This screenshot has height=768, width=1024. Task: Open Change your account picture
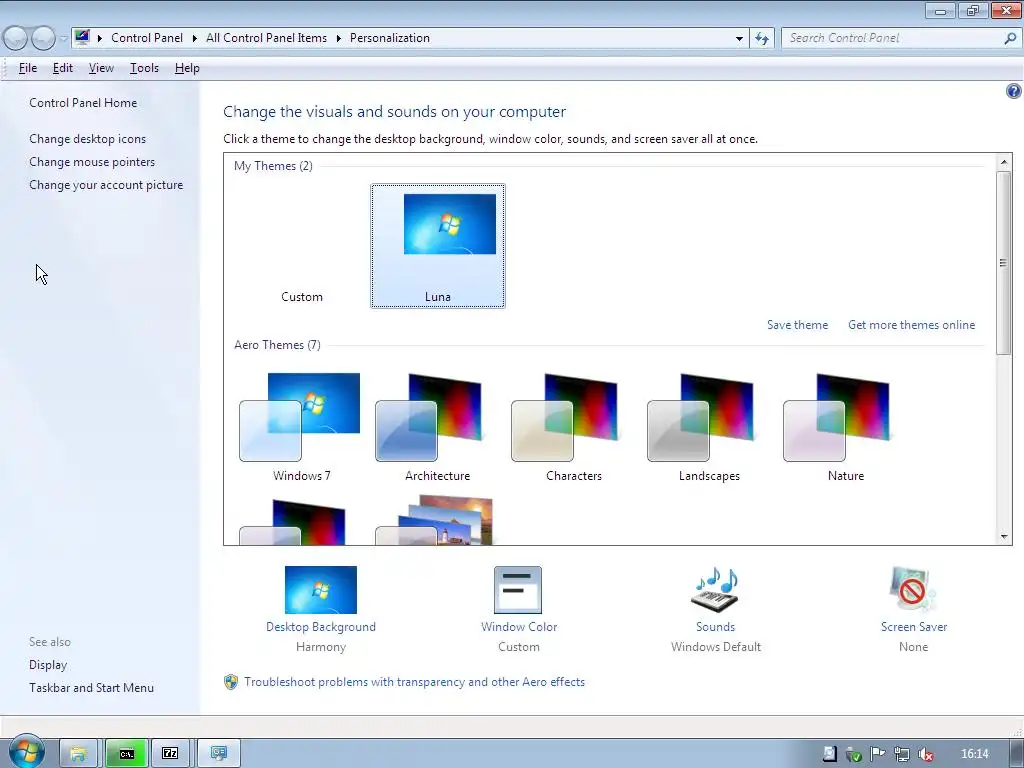click(106, 185)
